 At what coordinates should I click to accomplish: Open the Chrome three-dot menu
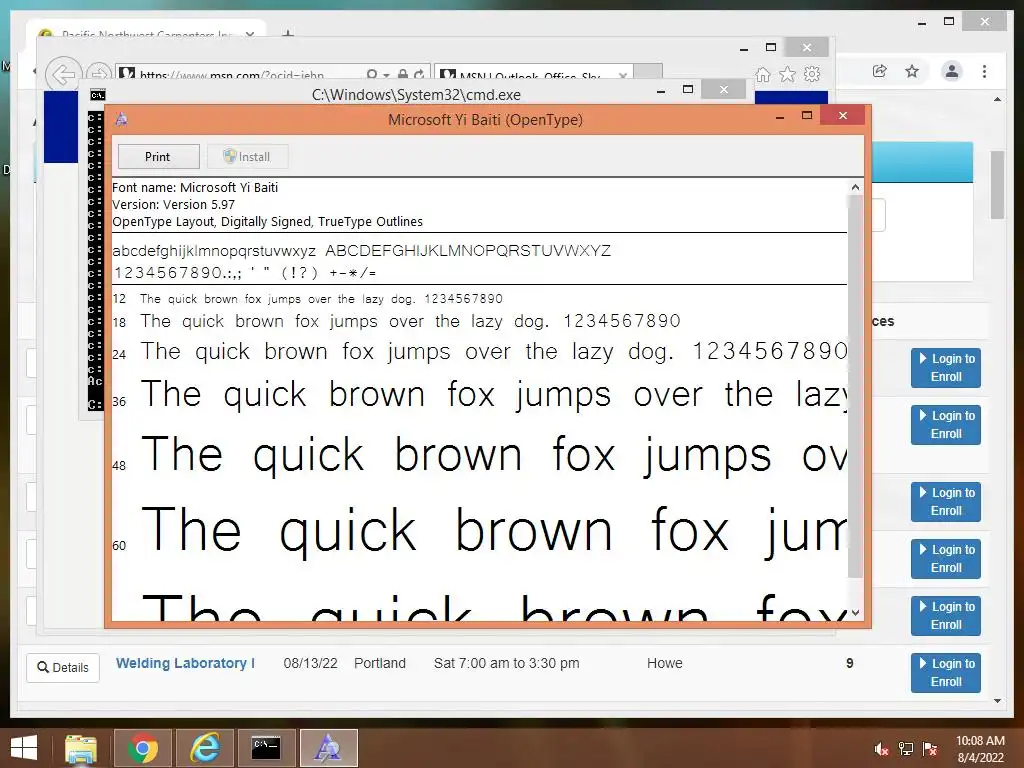pos(984,71)
